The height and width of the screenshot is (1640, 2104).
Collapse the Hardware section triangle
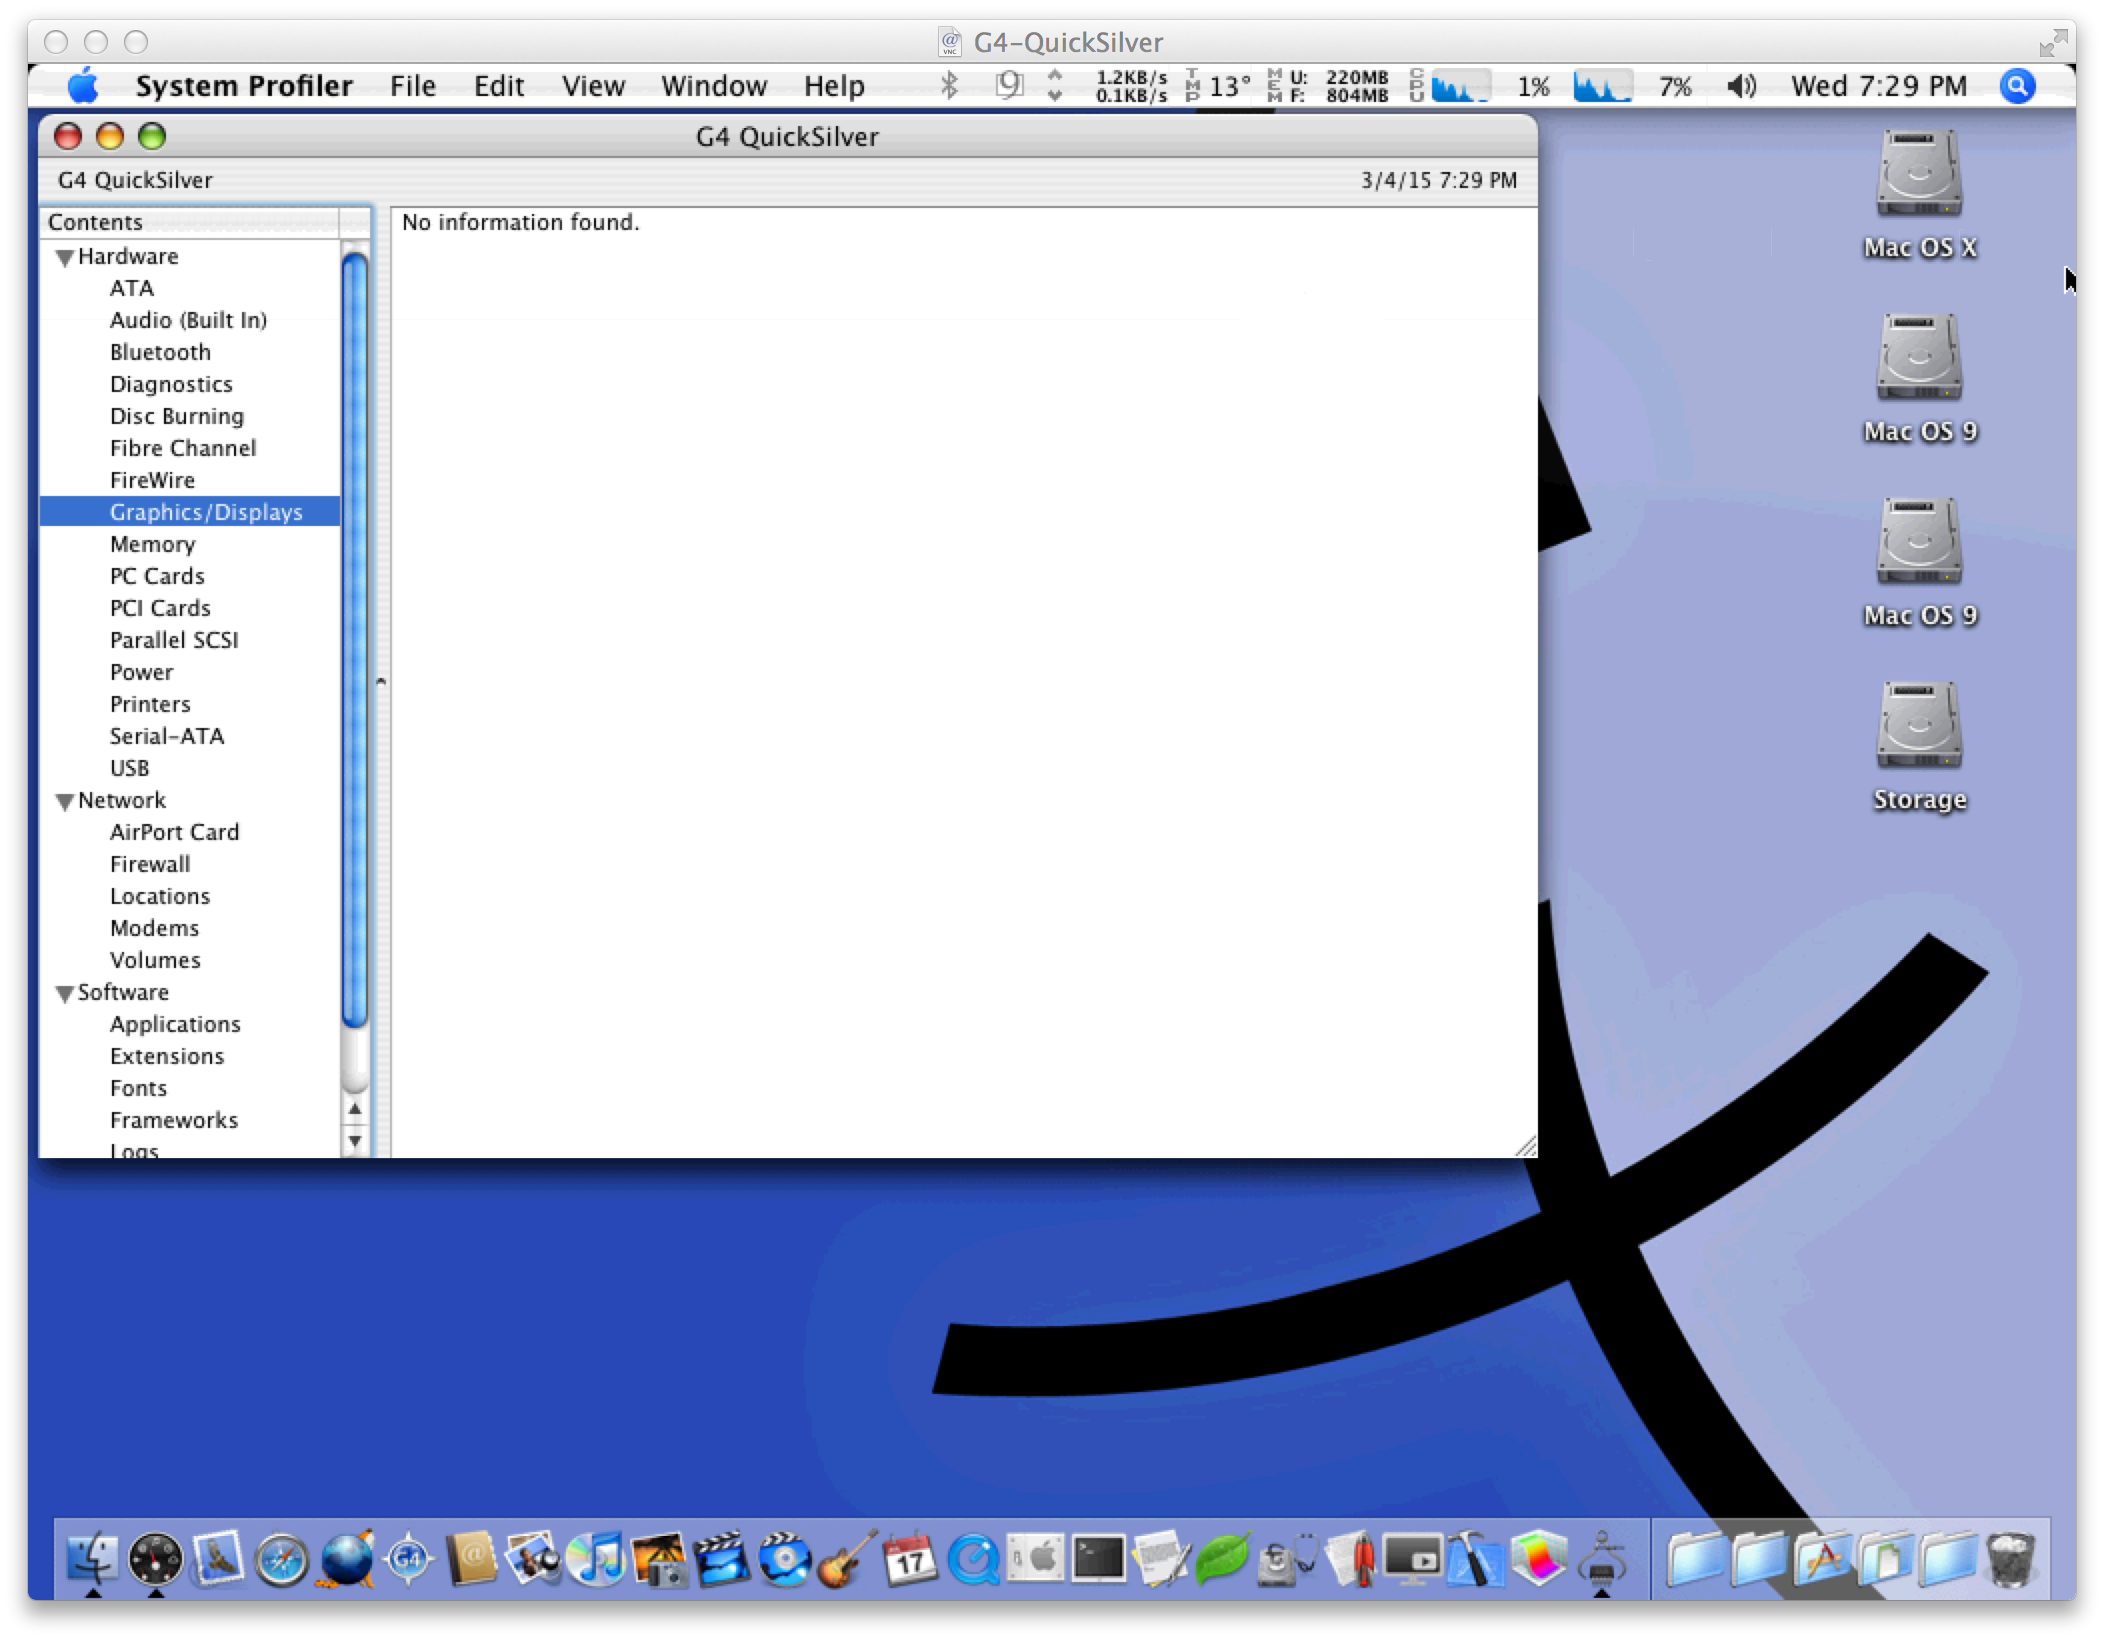[65, 257]
